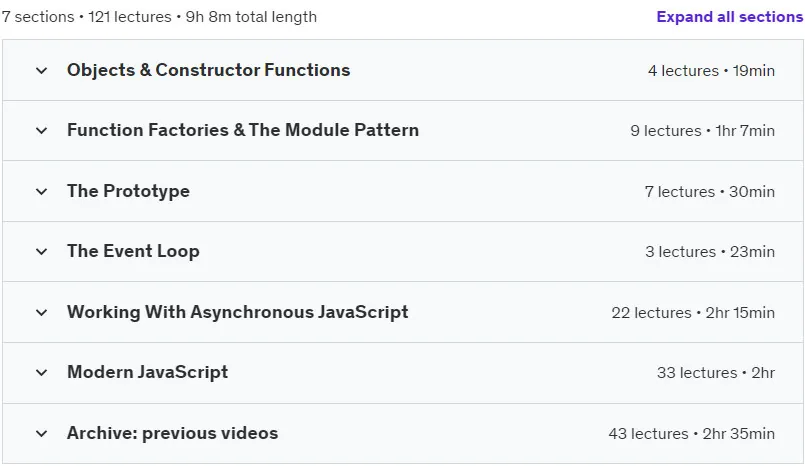Screen dimensions: 805x466
Task: Click the chevron beside Objects & Constructor Functions
Action: pos(42,70)
